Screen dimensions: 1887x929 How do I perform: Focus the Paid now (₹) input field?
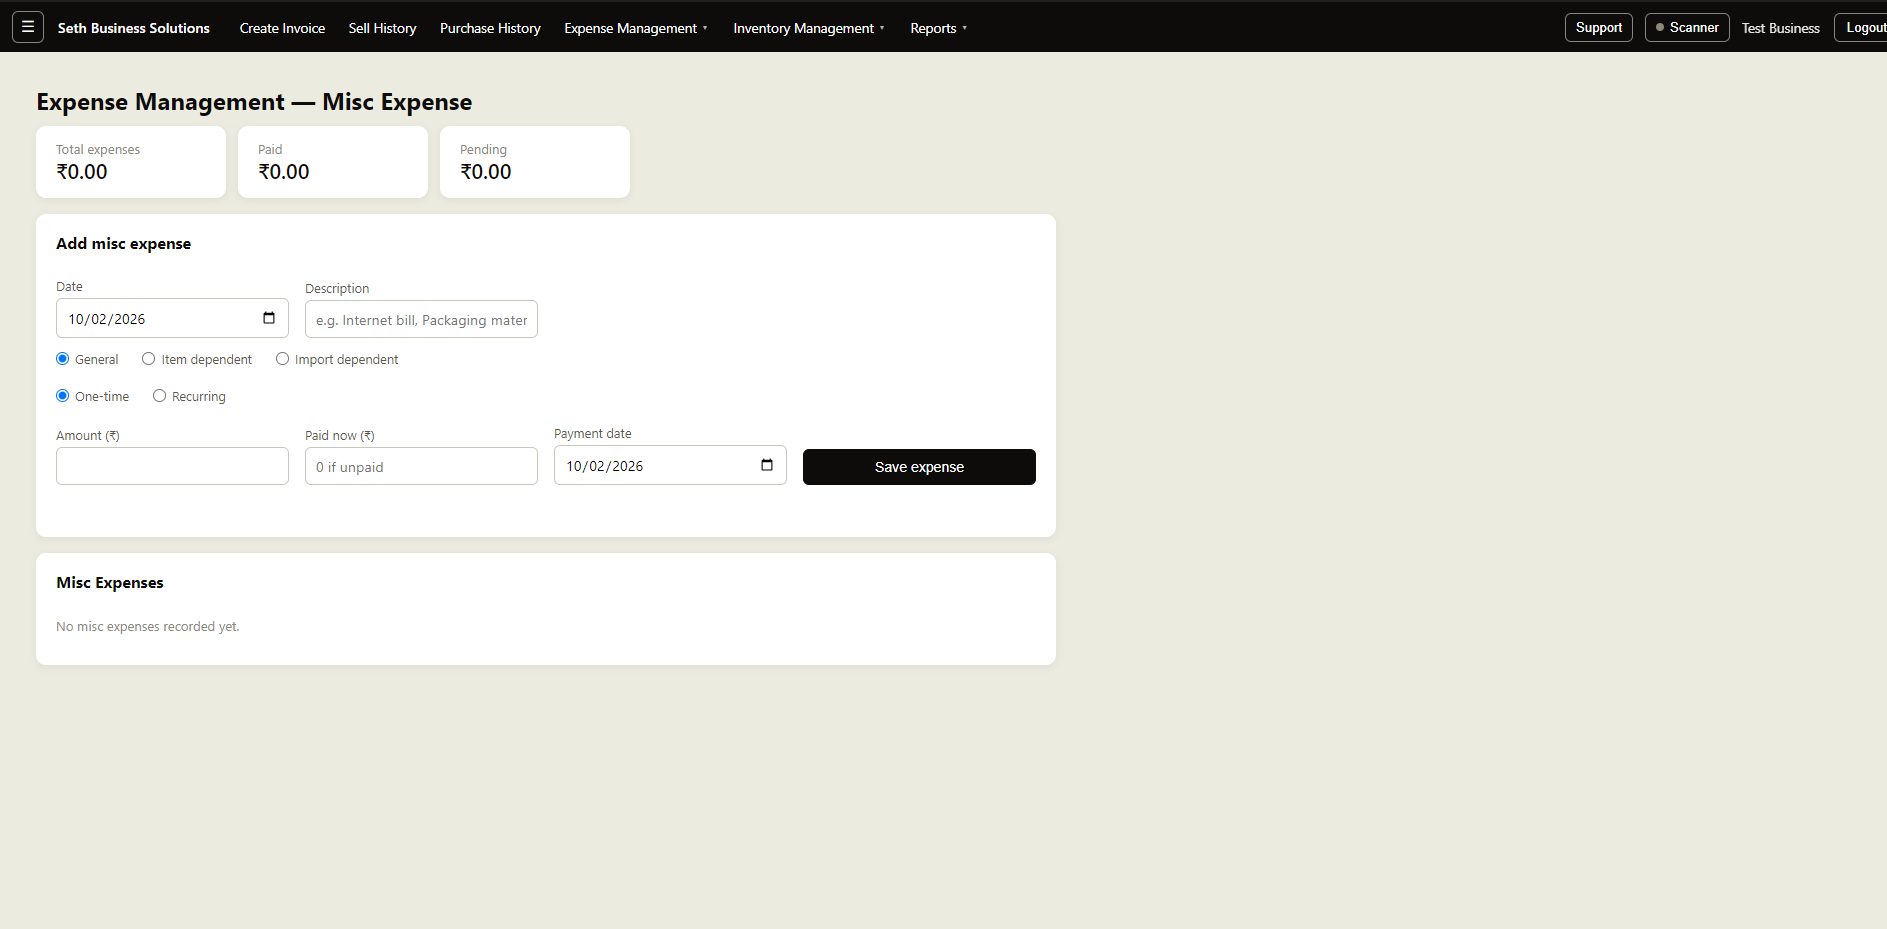click(421, 466)
